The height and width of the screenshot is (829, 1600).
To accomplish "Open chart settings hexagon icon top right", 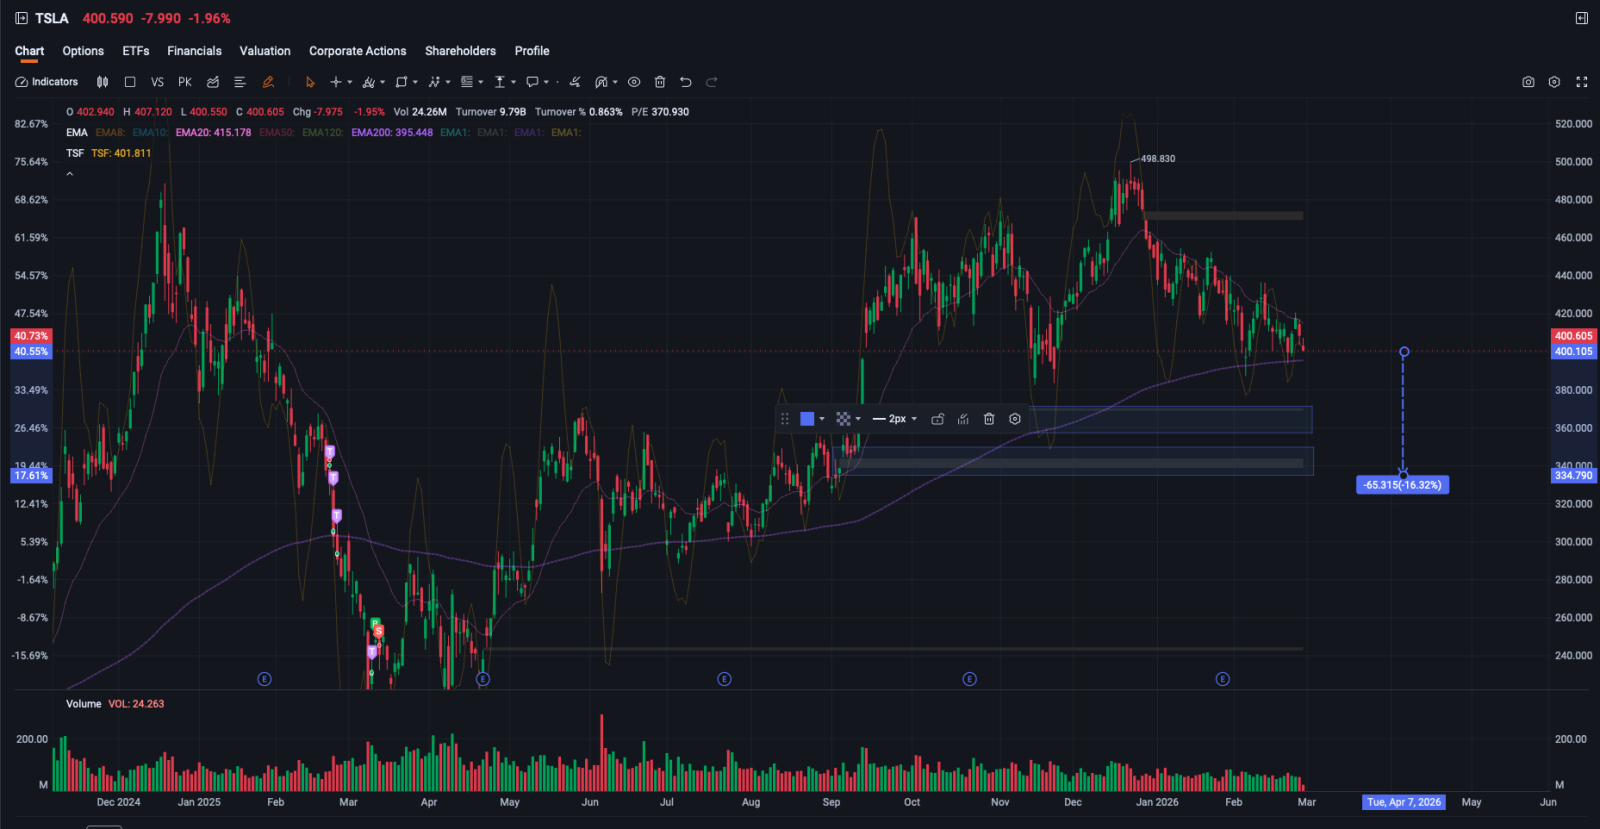I will 1554,82.
